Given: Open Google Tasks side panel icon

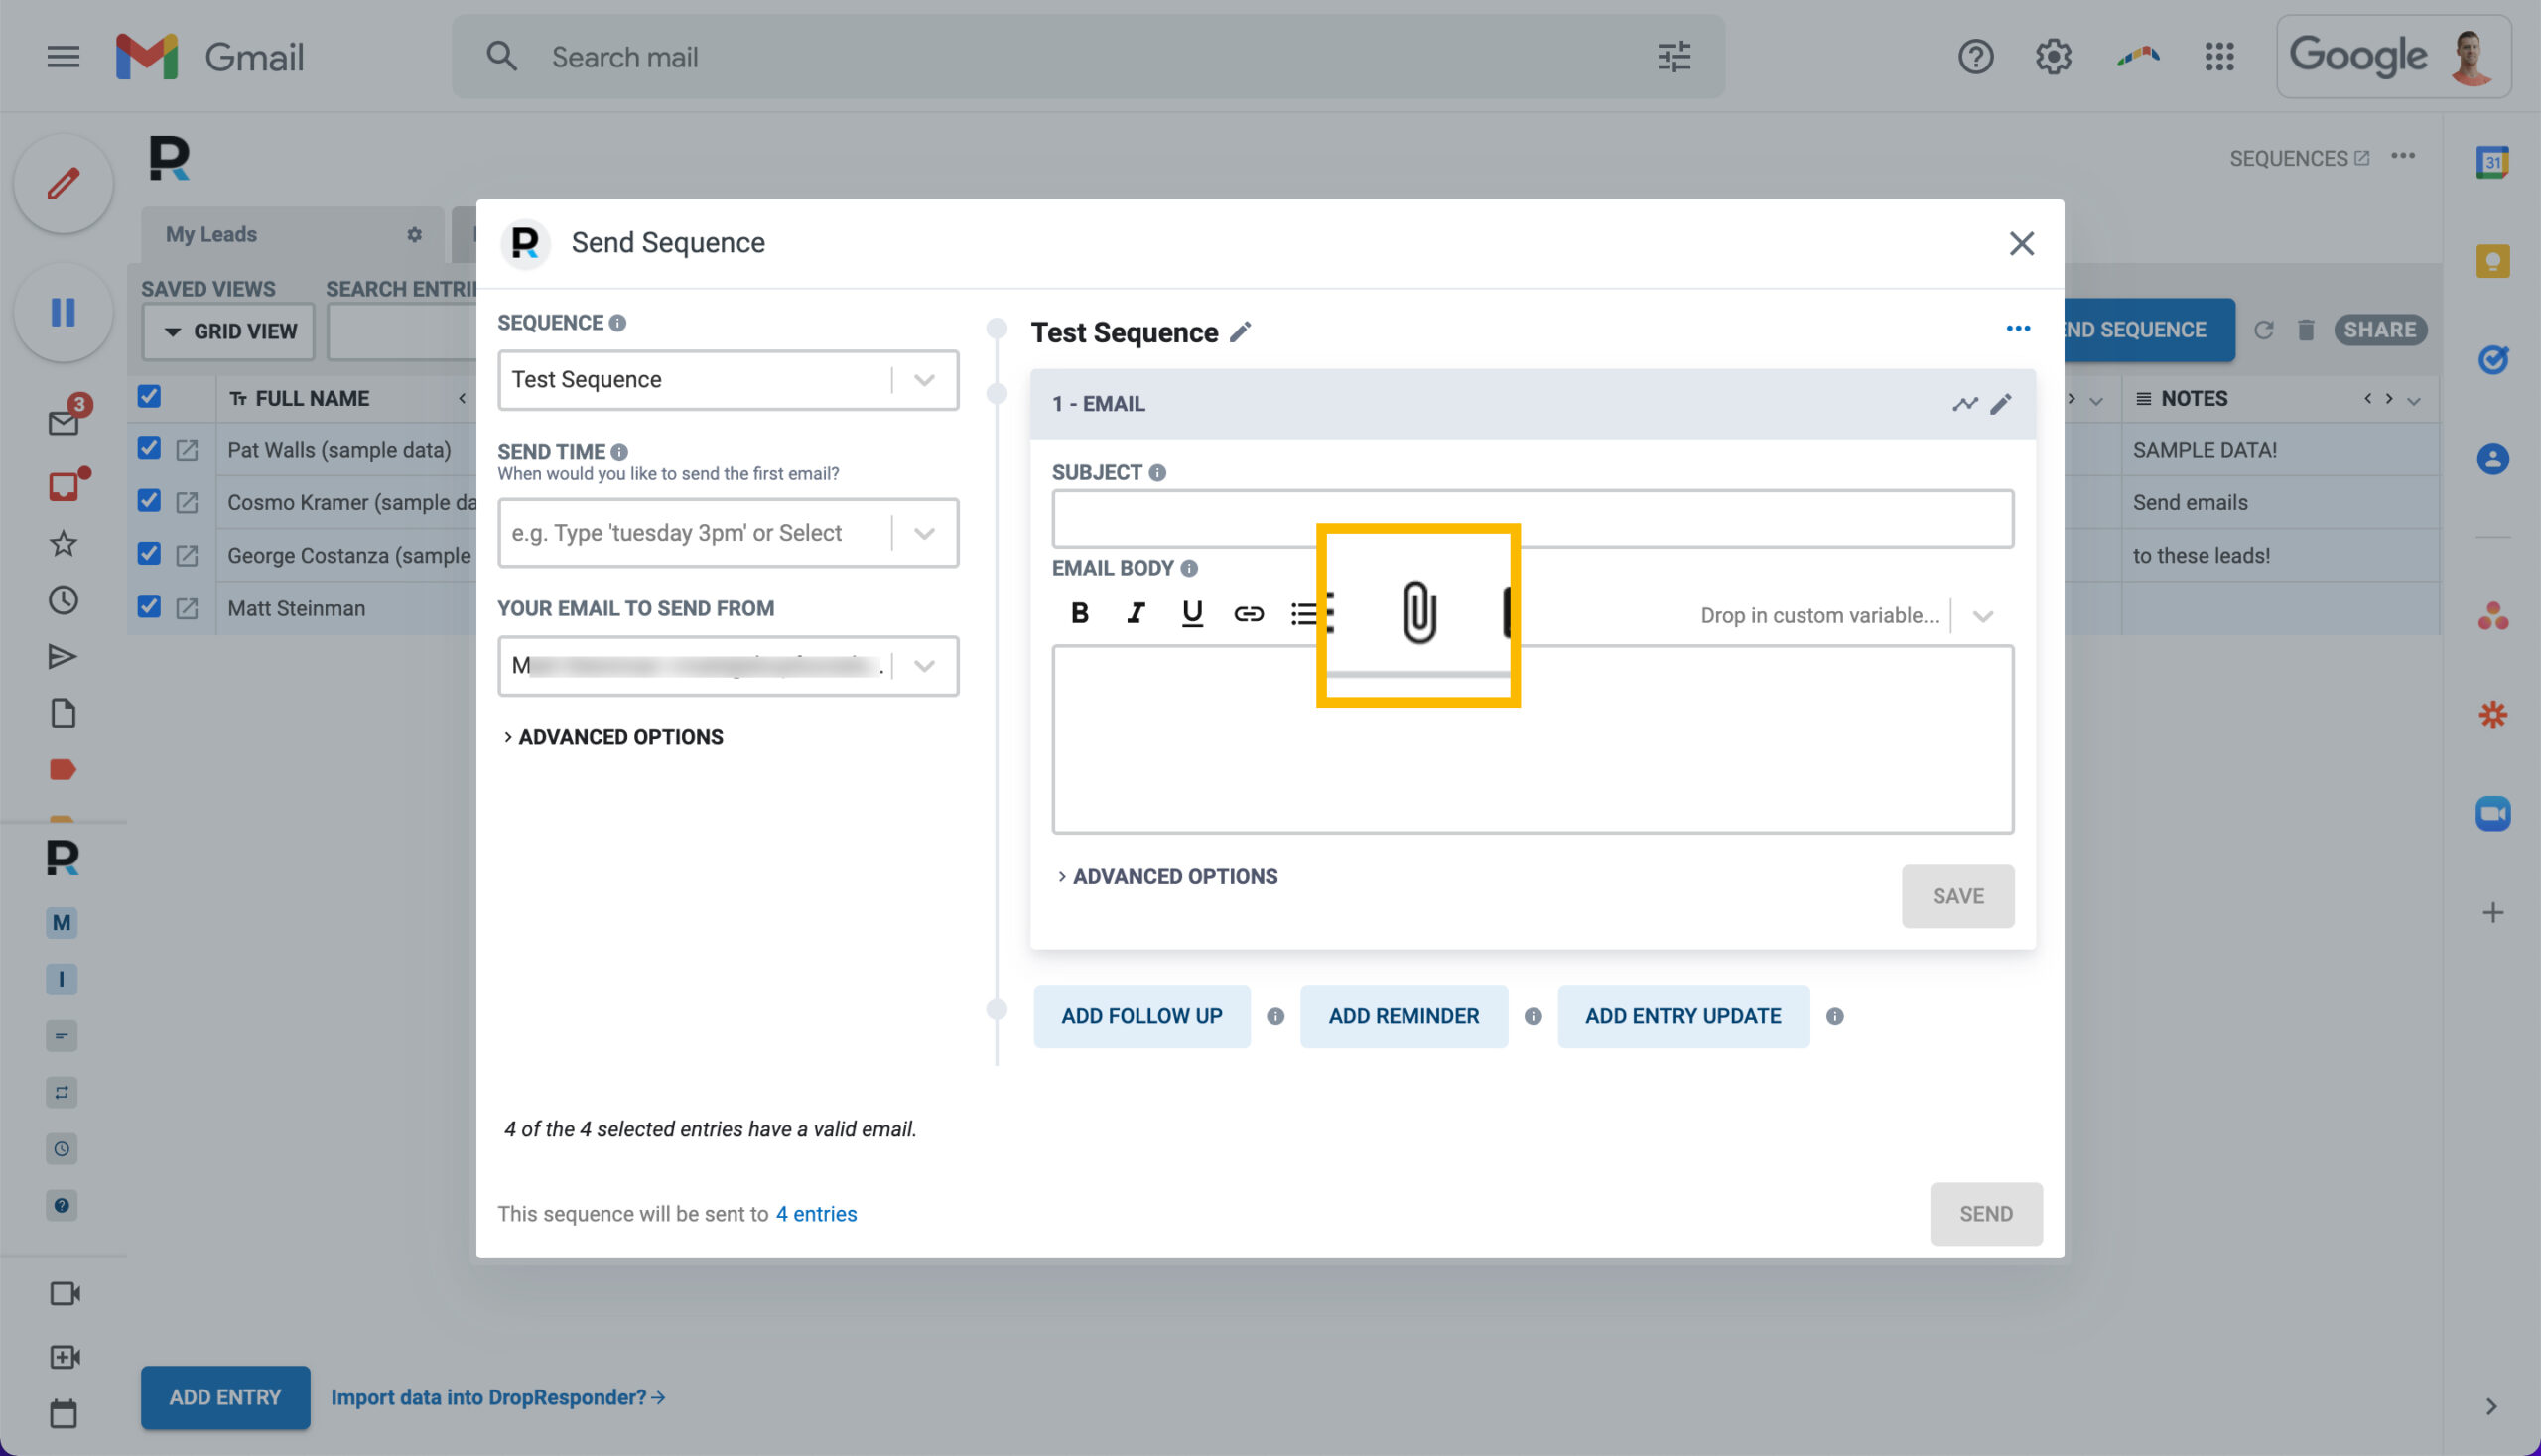Looking at the screenshot, I should coord(2491,359).
